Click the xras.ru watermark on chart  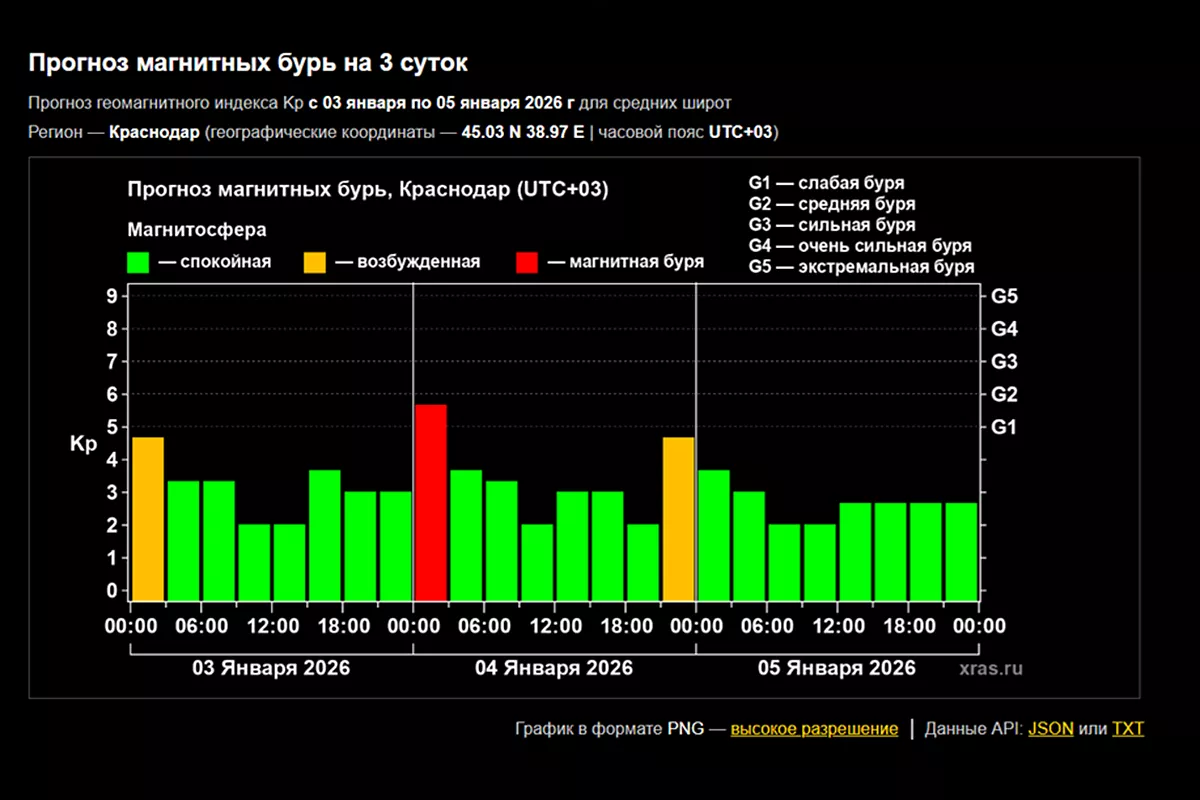(x=989, y=668)
